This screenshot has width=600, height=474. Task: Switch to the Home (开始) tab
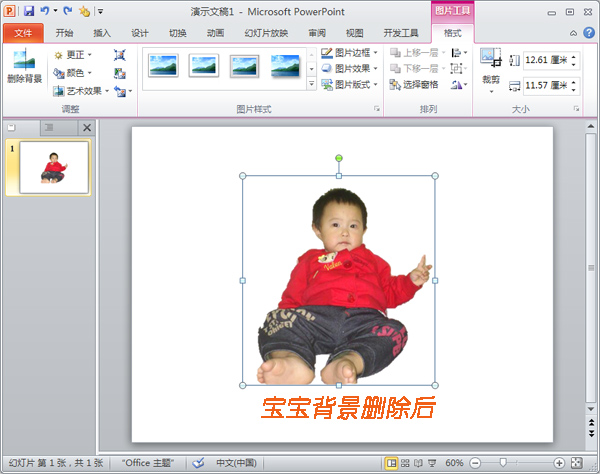coord(64,33)
